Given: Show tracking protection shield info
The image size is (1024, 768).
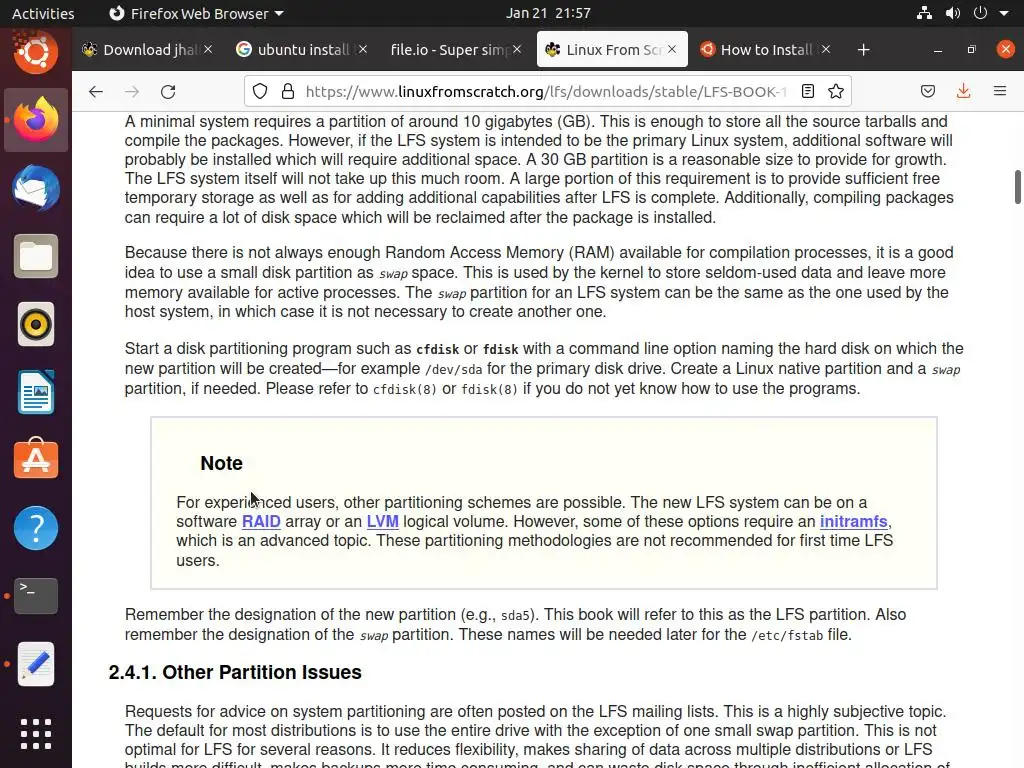Looking at the screenshot, I should [260, 91].
